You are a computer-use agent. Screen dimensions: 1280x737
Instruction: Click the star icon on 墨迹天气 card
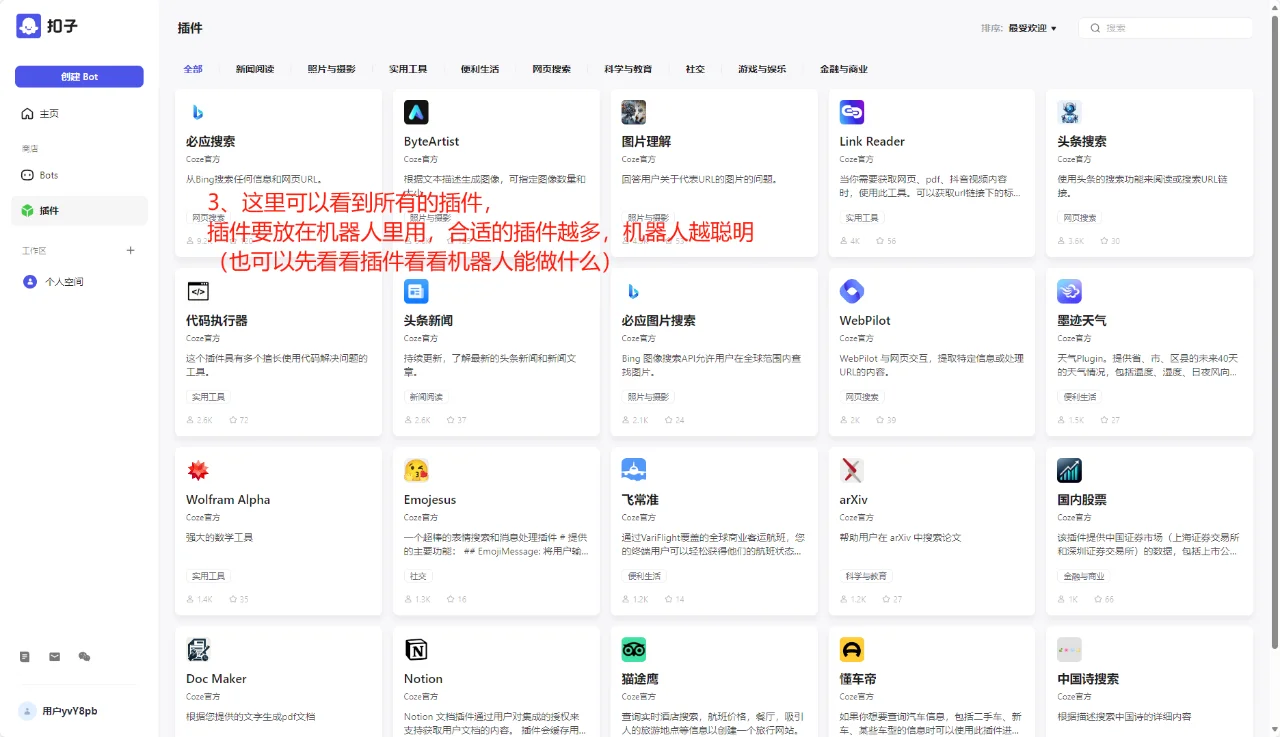(x=1104, y=420)
